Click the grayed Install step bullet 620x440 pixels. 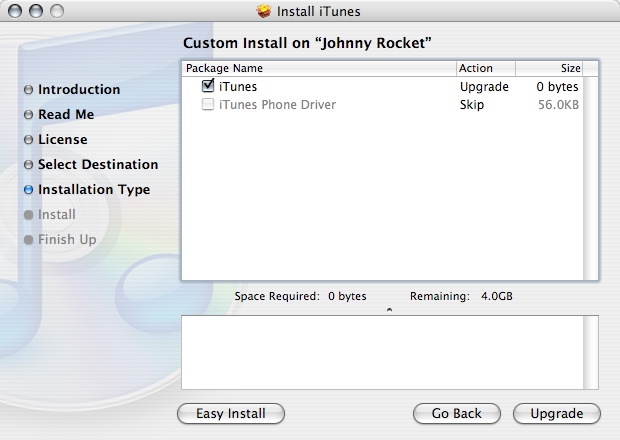pos(28,215)
